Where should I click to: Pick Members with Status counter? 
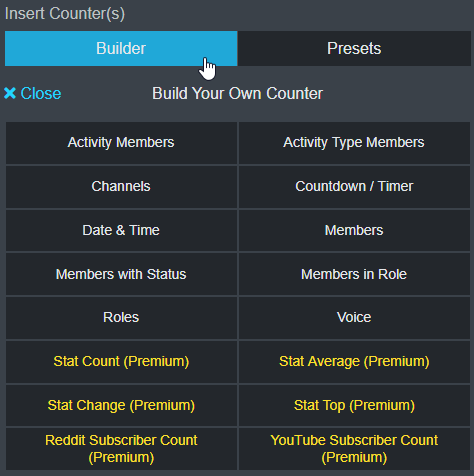pyautogui.click(x=121, y=274)
